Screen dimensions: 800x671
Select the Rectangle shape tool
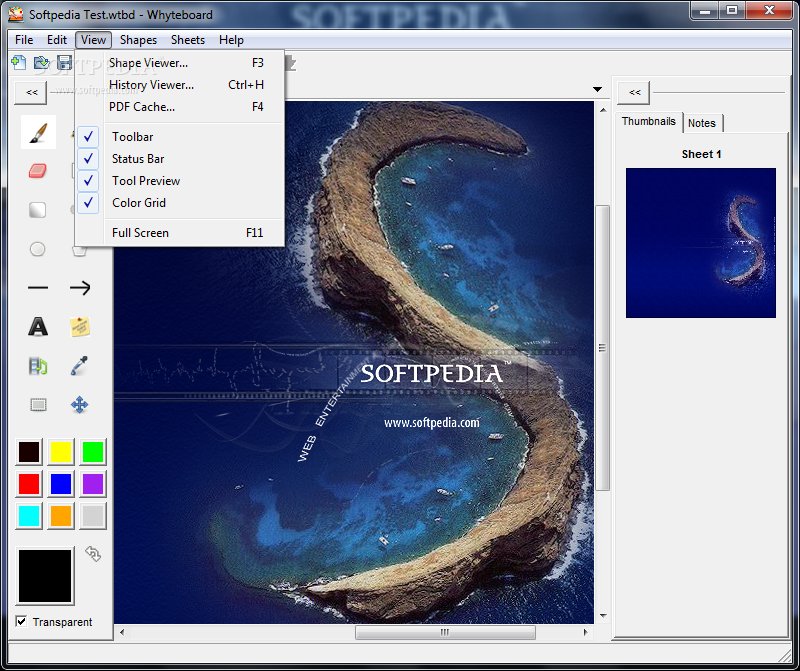pyautogui.click(x=37, y=210)
